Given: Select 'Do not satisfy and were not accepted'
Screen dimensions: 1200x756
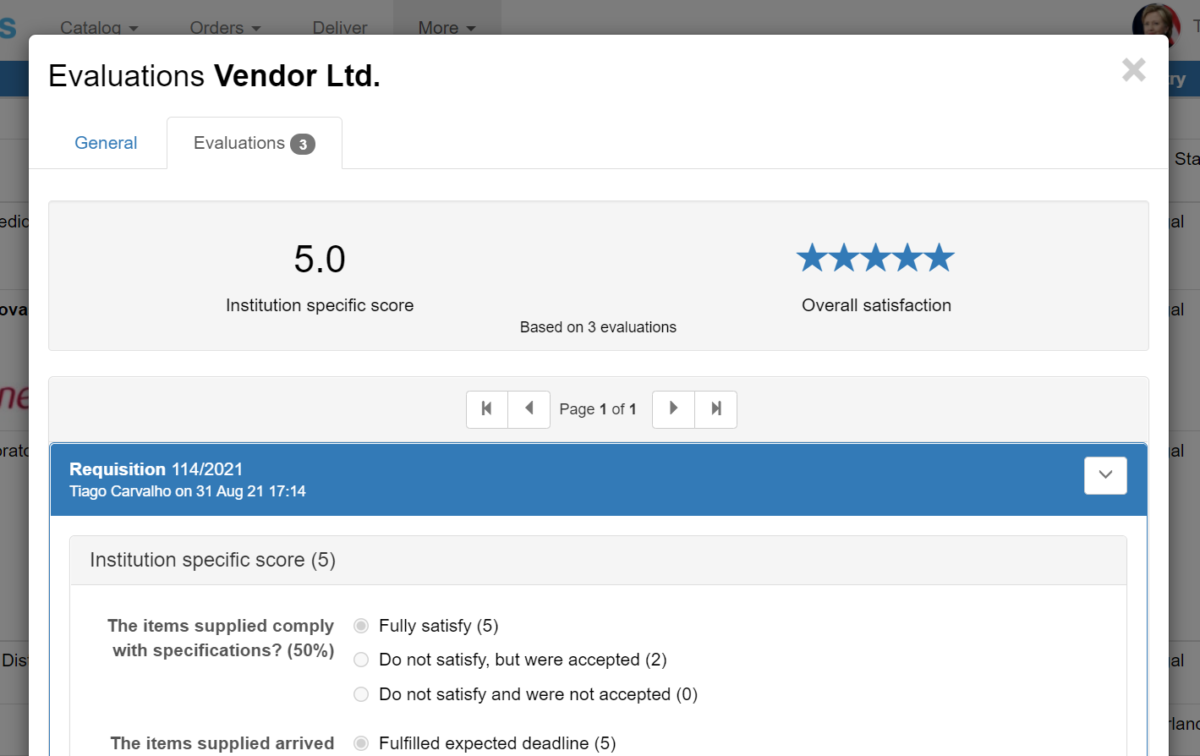Looking at the screenshot, I should (x=361, y=694).
